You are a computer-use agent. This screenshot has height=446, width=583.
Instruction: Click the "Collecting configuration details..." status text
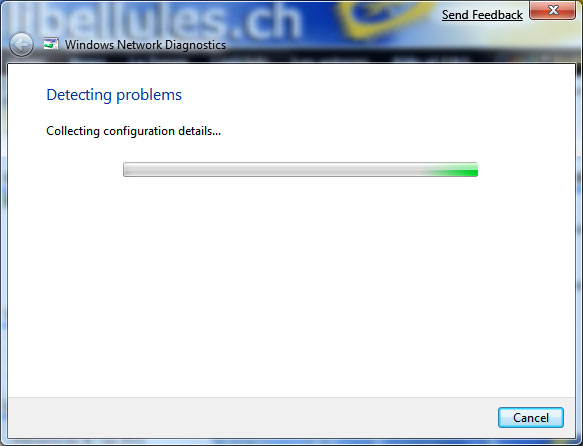click(x=133, y=131)
